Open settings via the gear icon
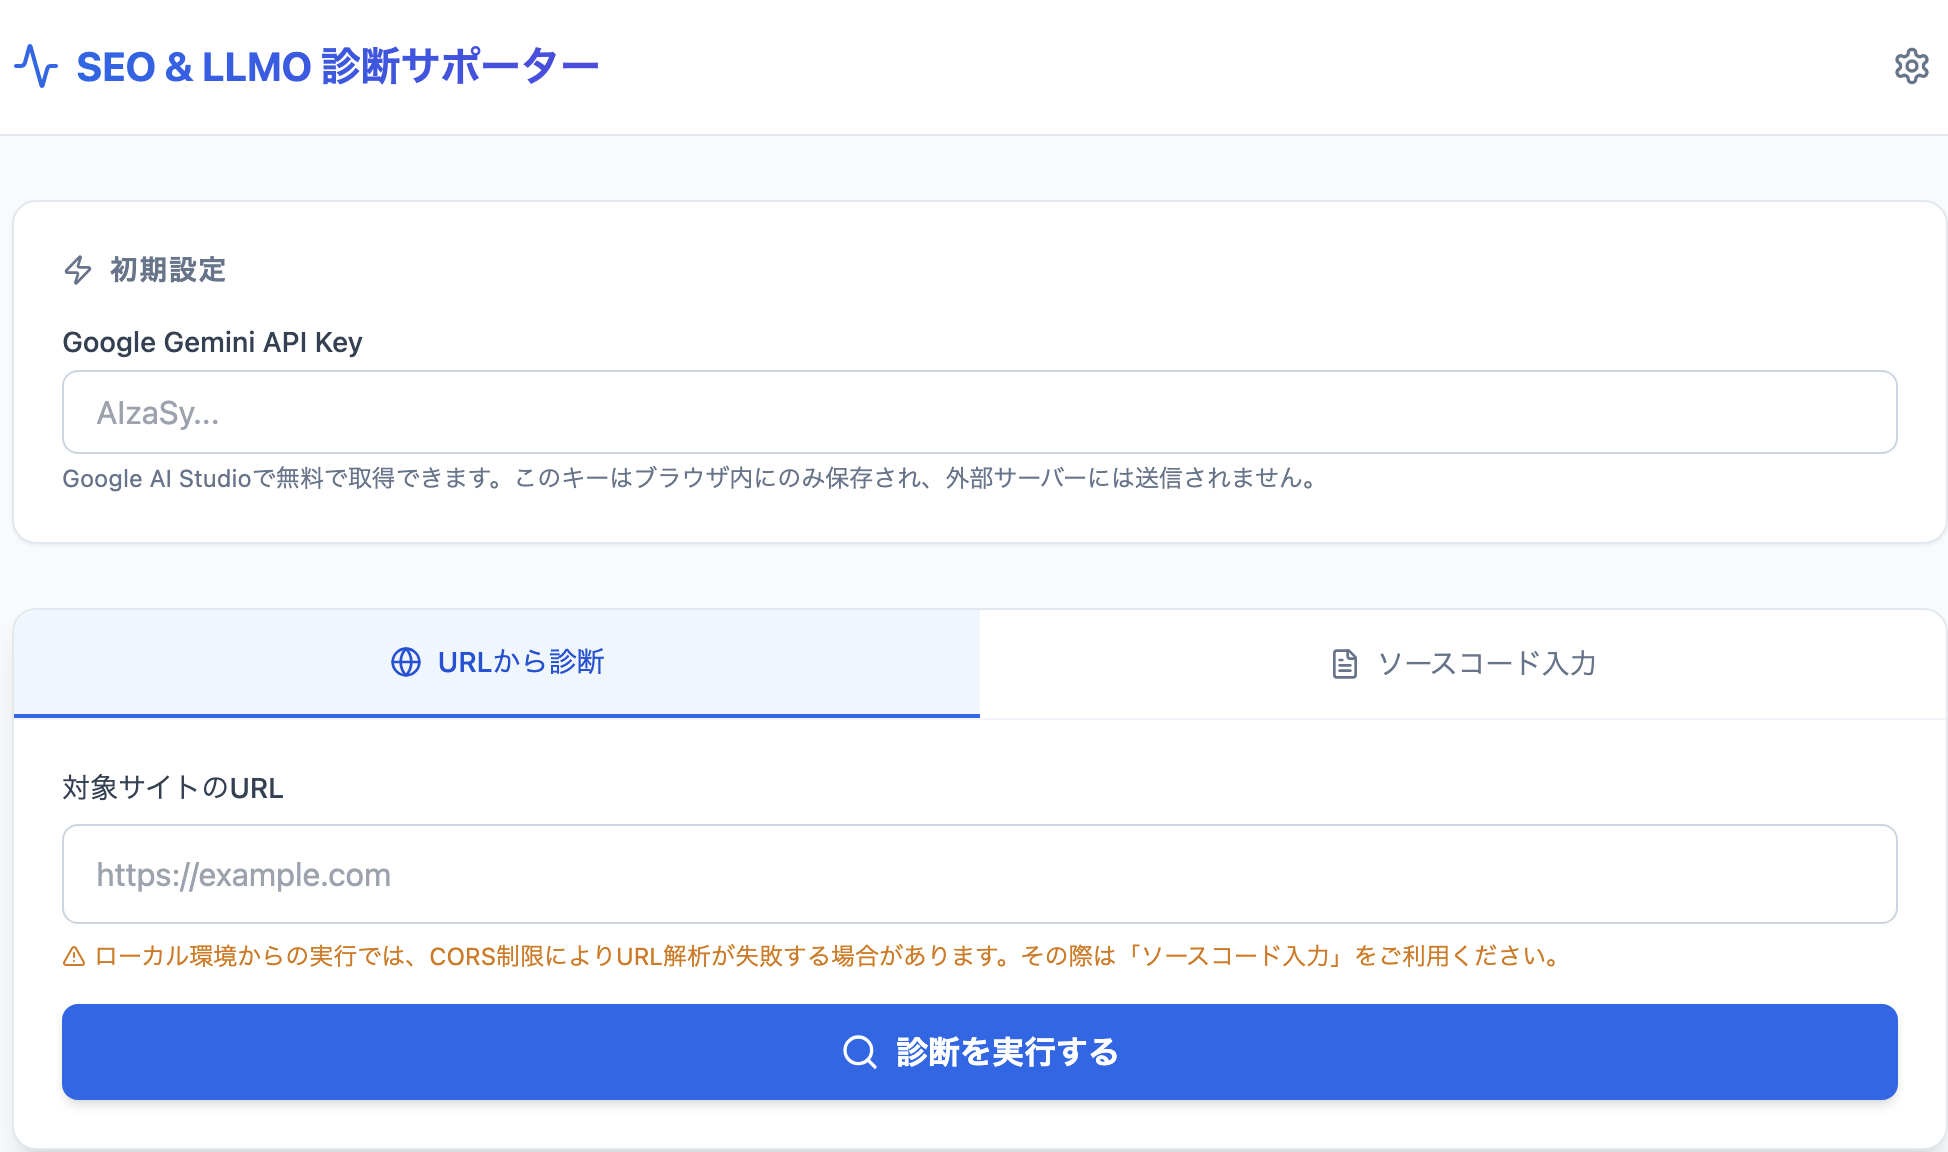 (1911, 66)
